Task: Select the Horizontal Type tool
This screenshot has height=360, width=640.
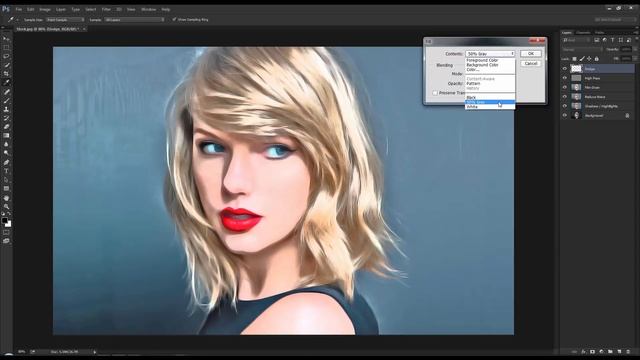Action: tap(6, 171)
